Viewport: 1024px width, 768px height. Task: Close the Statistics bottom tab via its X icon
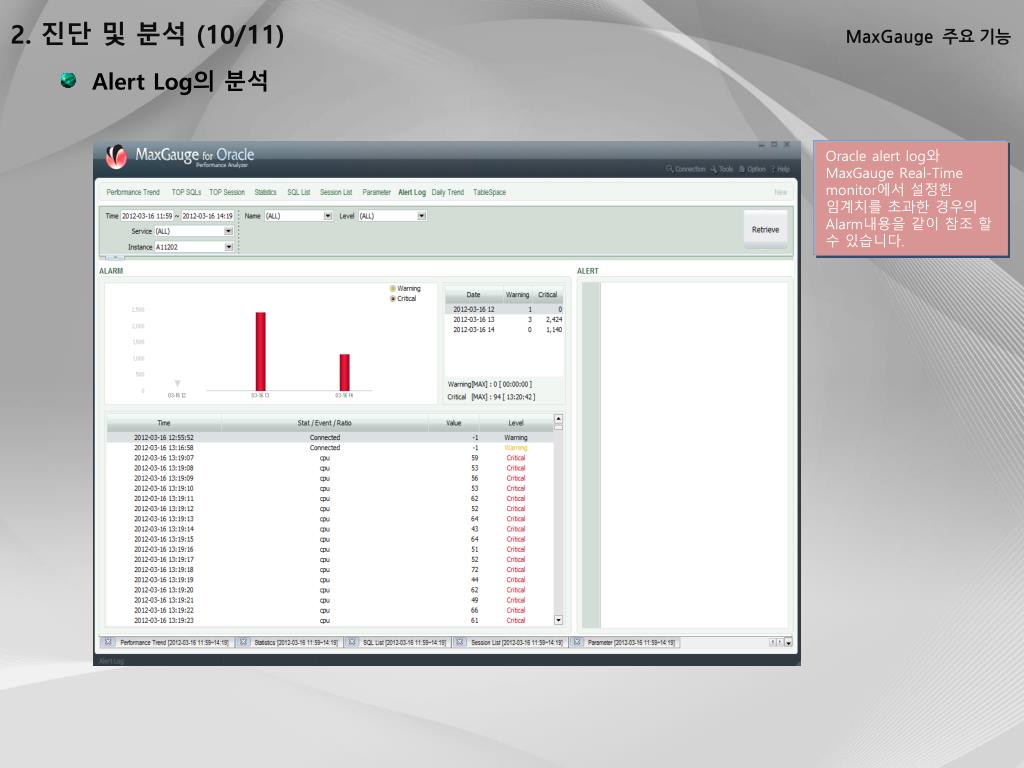[x=243, y=643]
